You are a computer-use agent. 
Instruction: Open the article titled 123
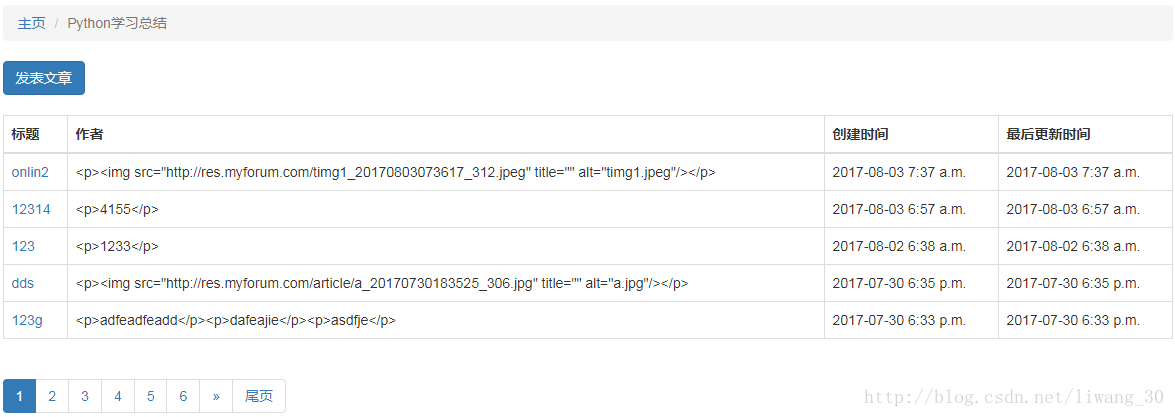(x=23, y=247)
